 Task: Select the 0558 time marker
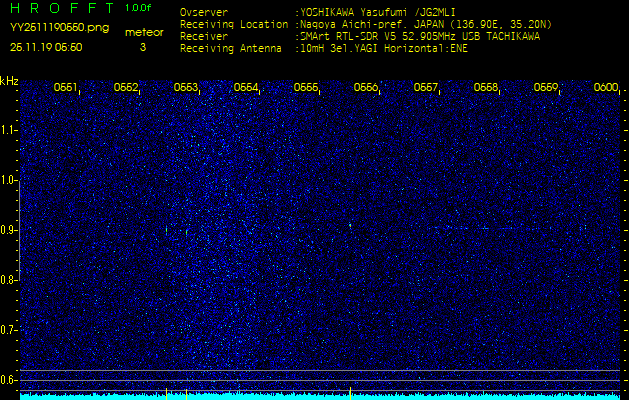(x=486, y=88)
